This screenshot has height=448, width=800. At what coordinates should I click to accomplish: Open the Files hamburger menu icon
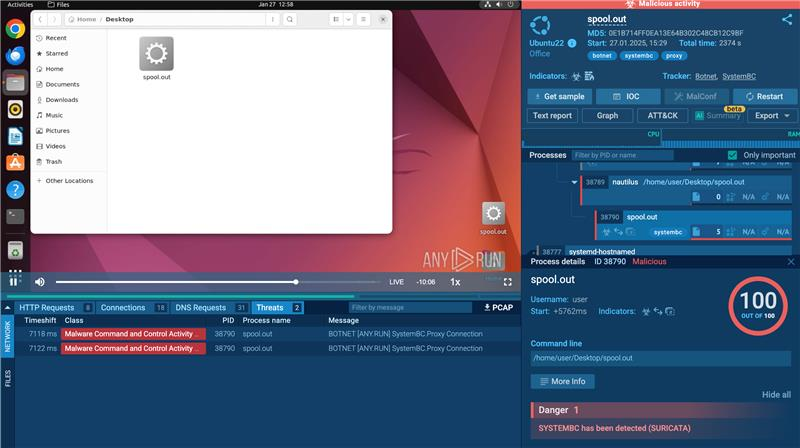point(363,19)
